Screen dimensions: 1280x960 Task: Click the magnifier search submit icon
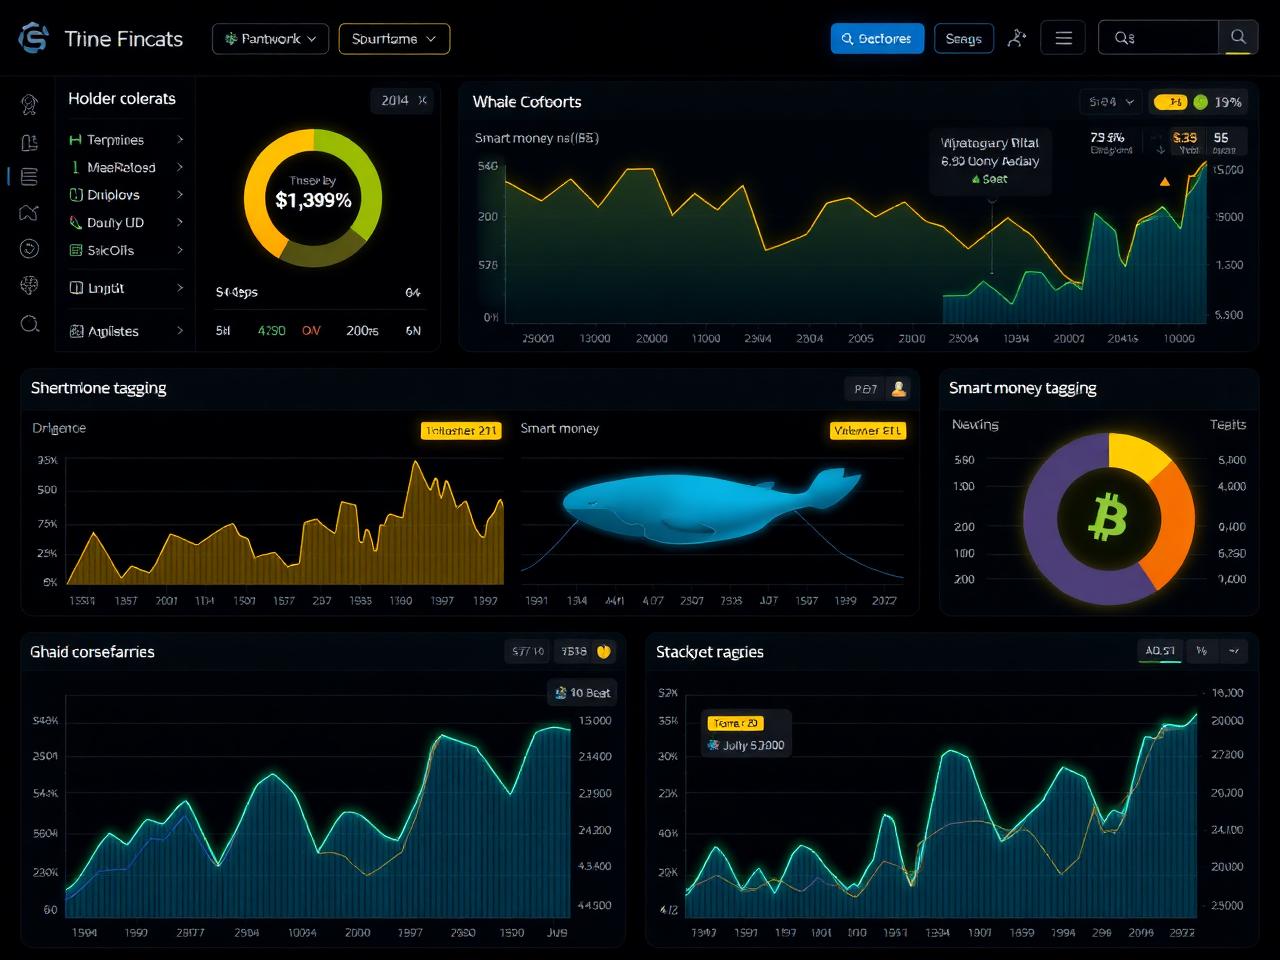1238,38
